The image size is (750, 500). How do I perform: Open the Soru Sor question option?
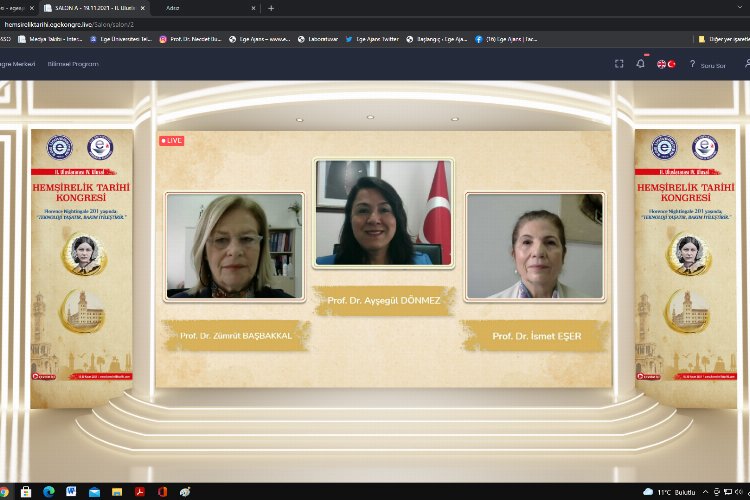[707, 65]
